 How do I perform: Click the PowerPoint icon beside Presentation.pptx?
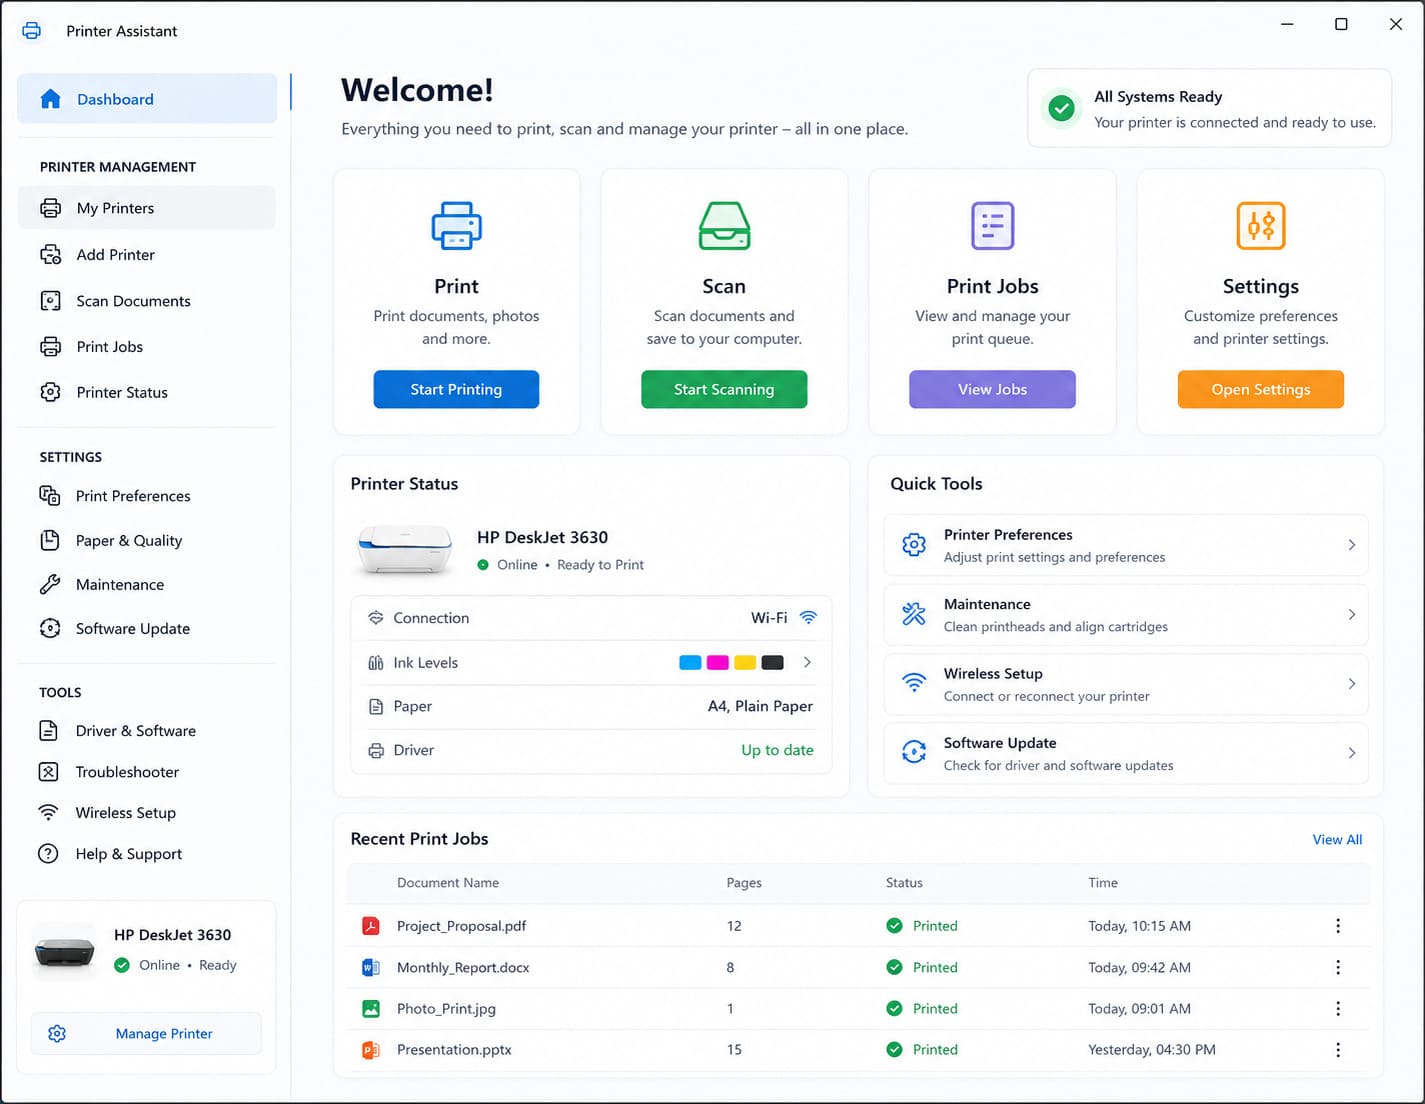click(371, 1050)
